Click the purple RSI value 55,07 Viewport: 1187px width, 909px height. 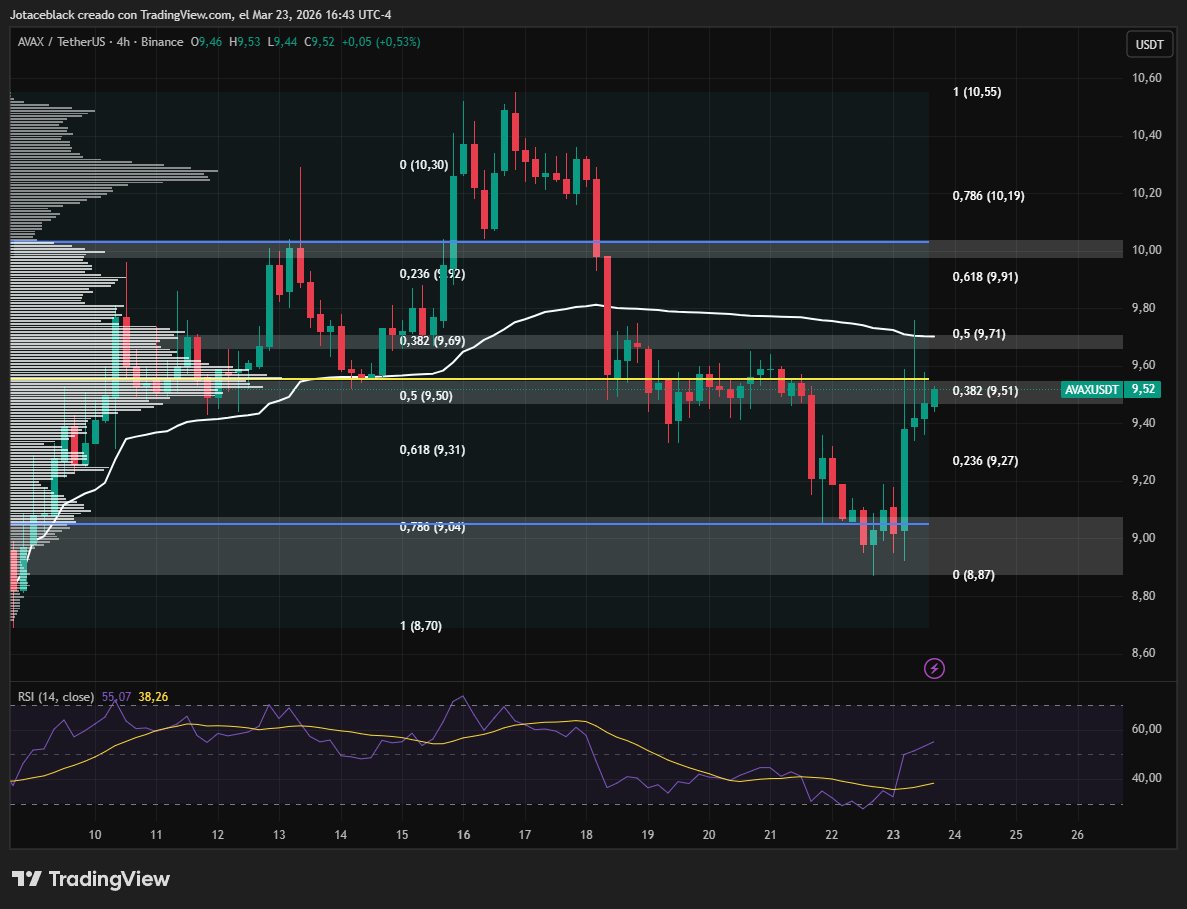(x=116, y=697)
